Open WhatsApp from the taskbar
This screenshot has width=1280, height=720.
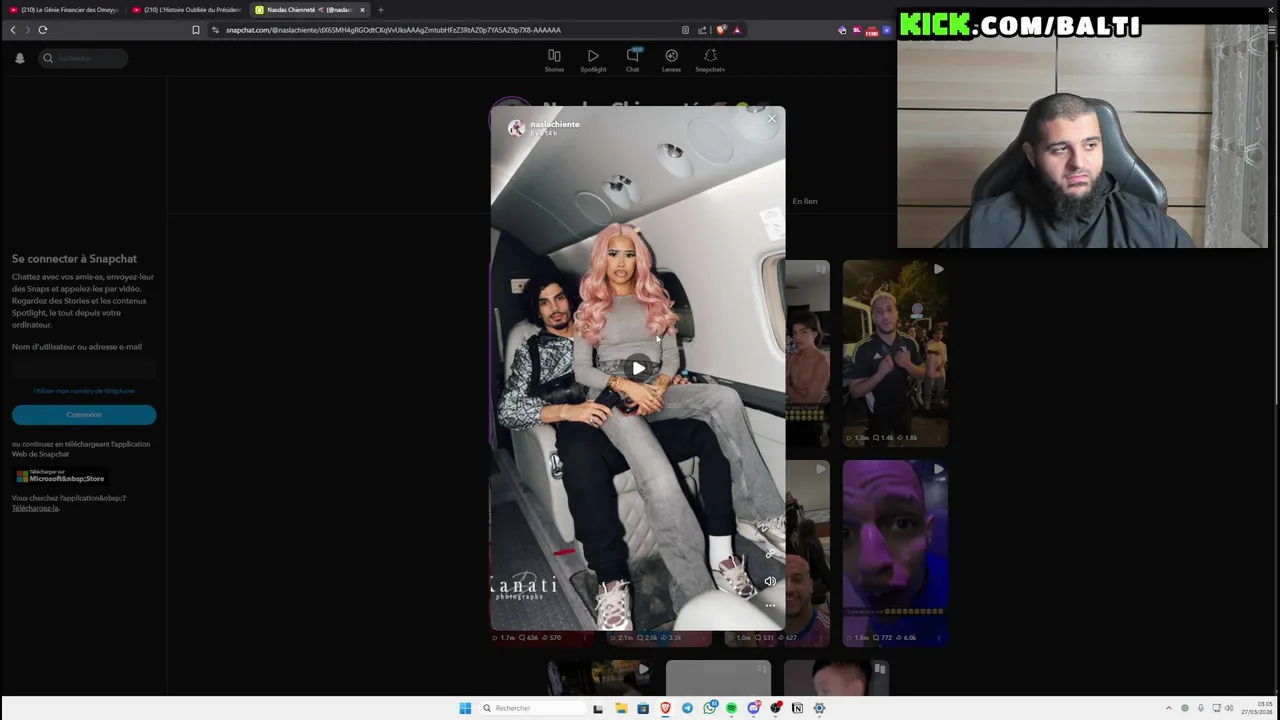[709, 708]
